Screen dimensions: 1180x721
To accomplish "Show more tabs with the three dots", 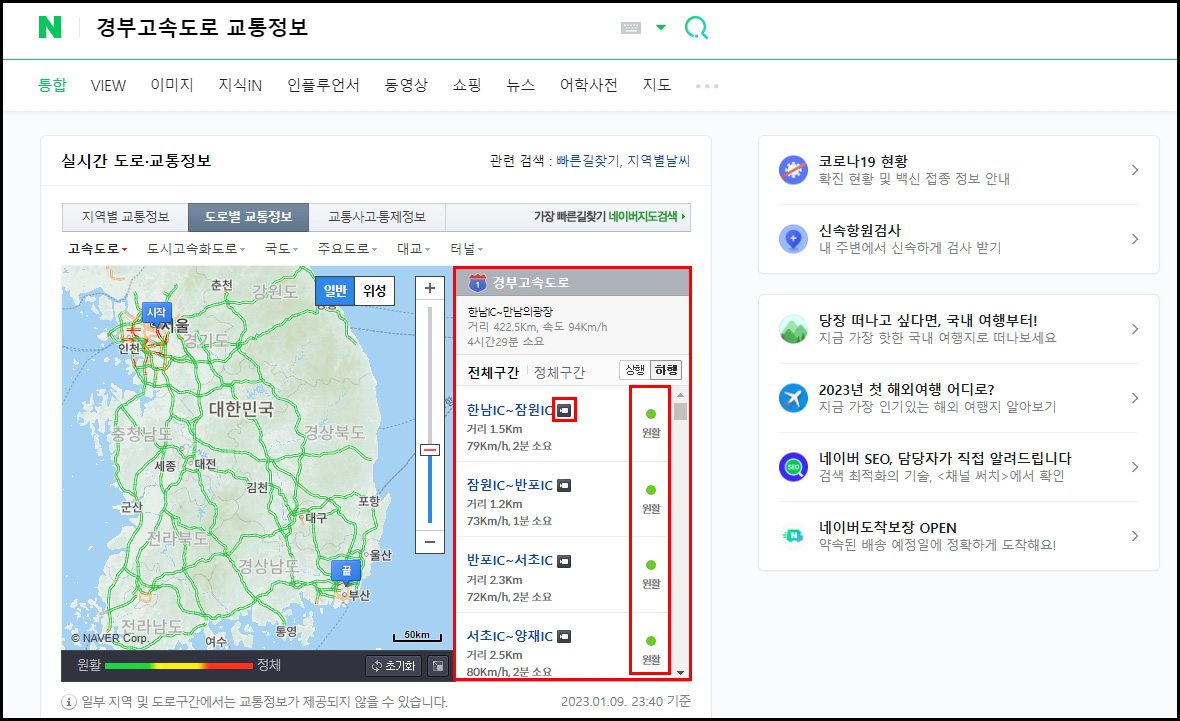I will [x=707, y=86].
